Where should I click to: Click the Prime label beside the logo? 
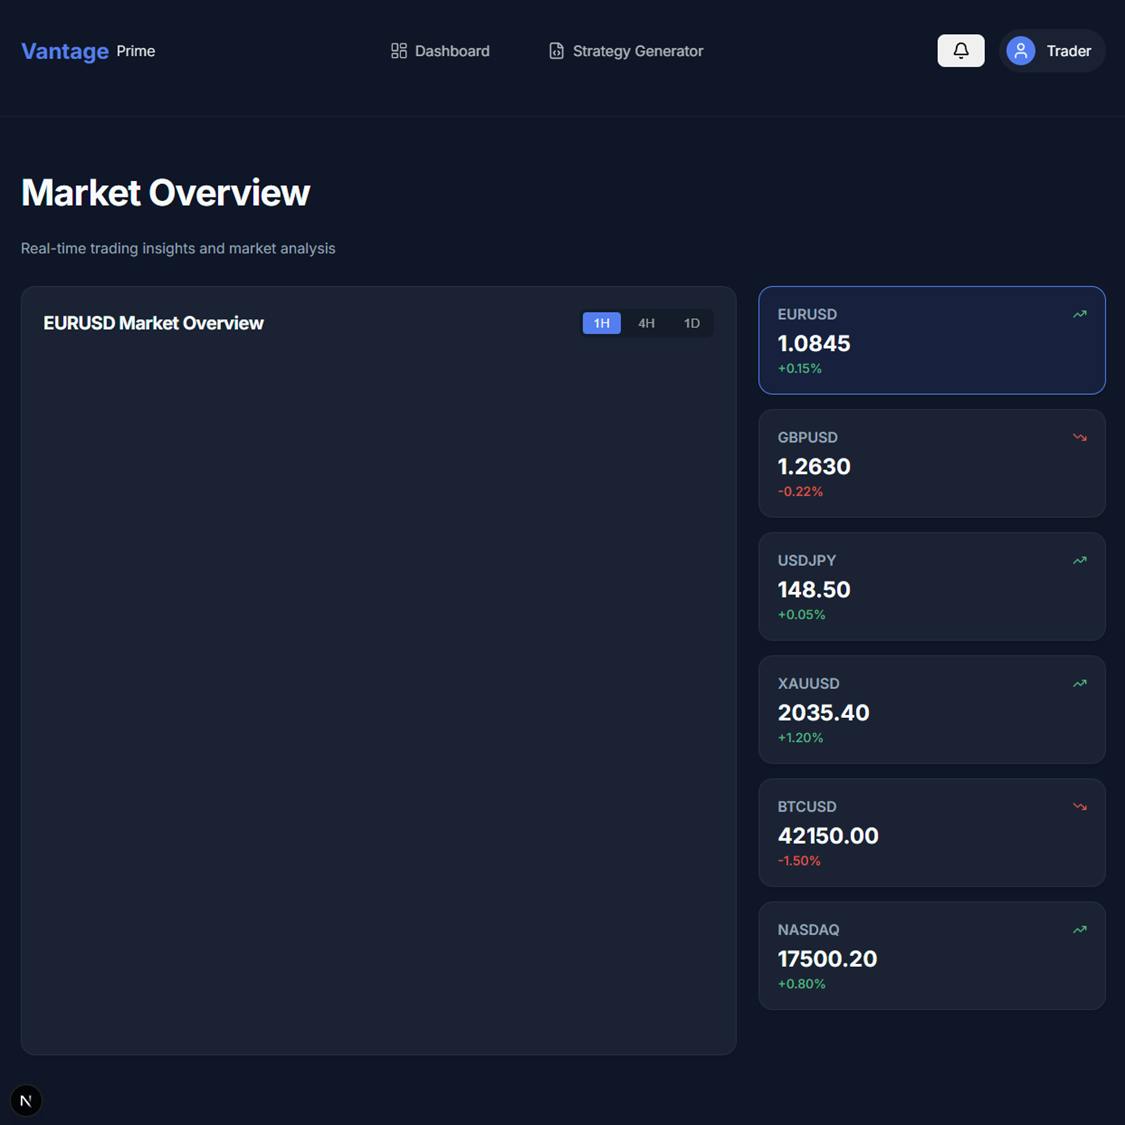(x=136, y=51)
